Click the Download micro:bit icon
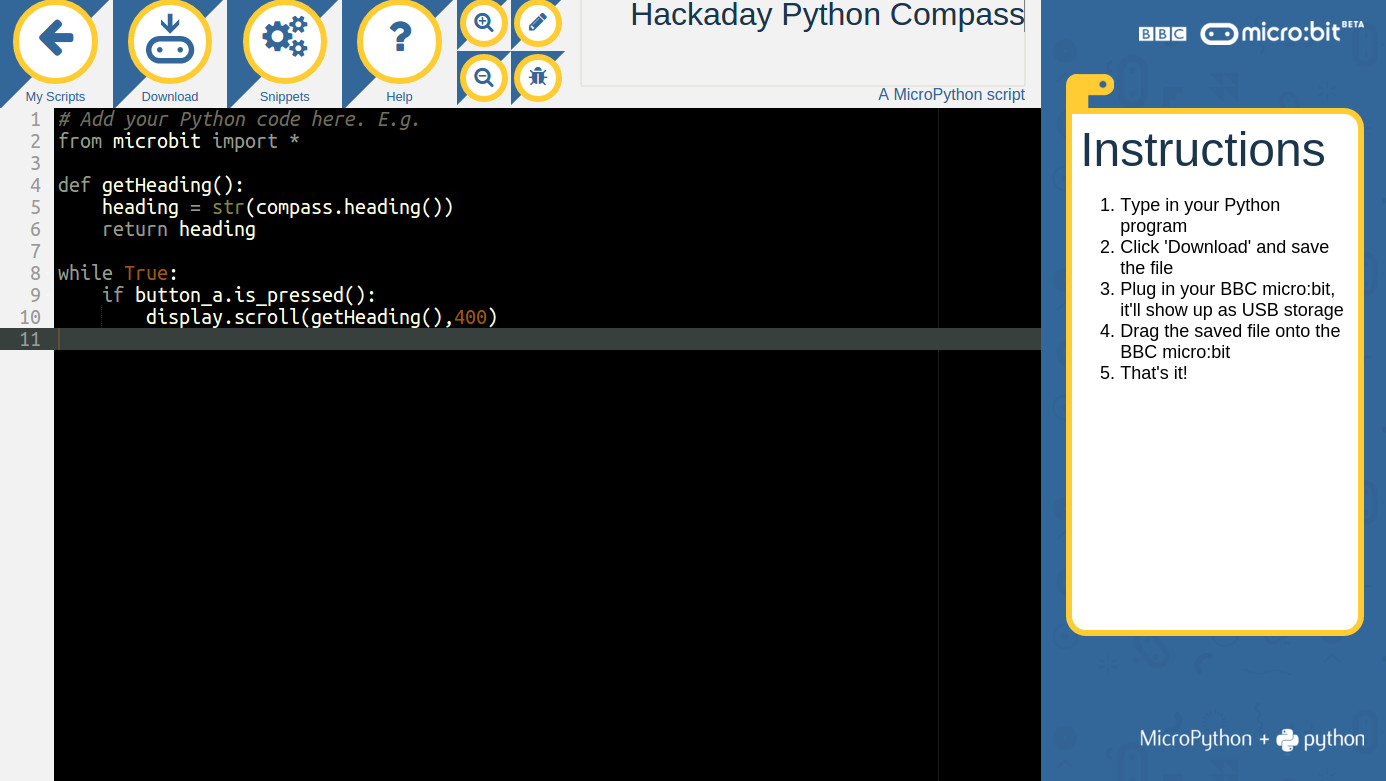The width and height of the screenshot is (1386, 781). click(169, 41)
